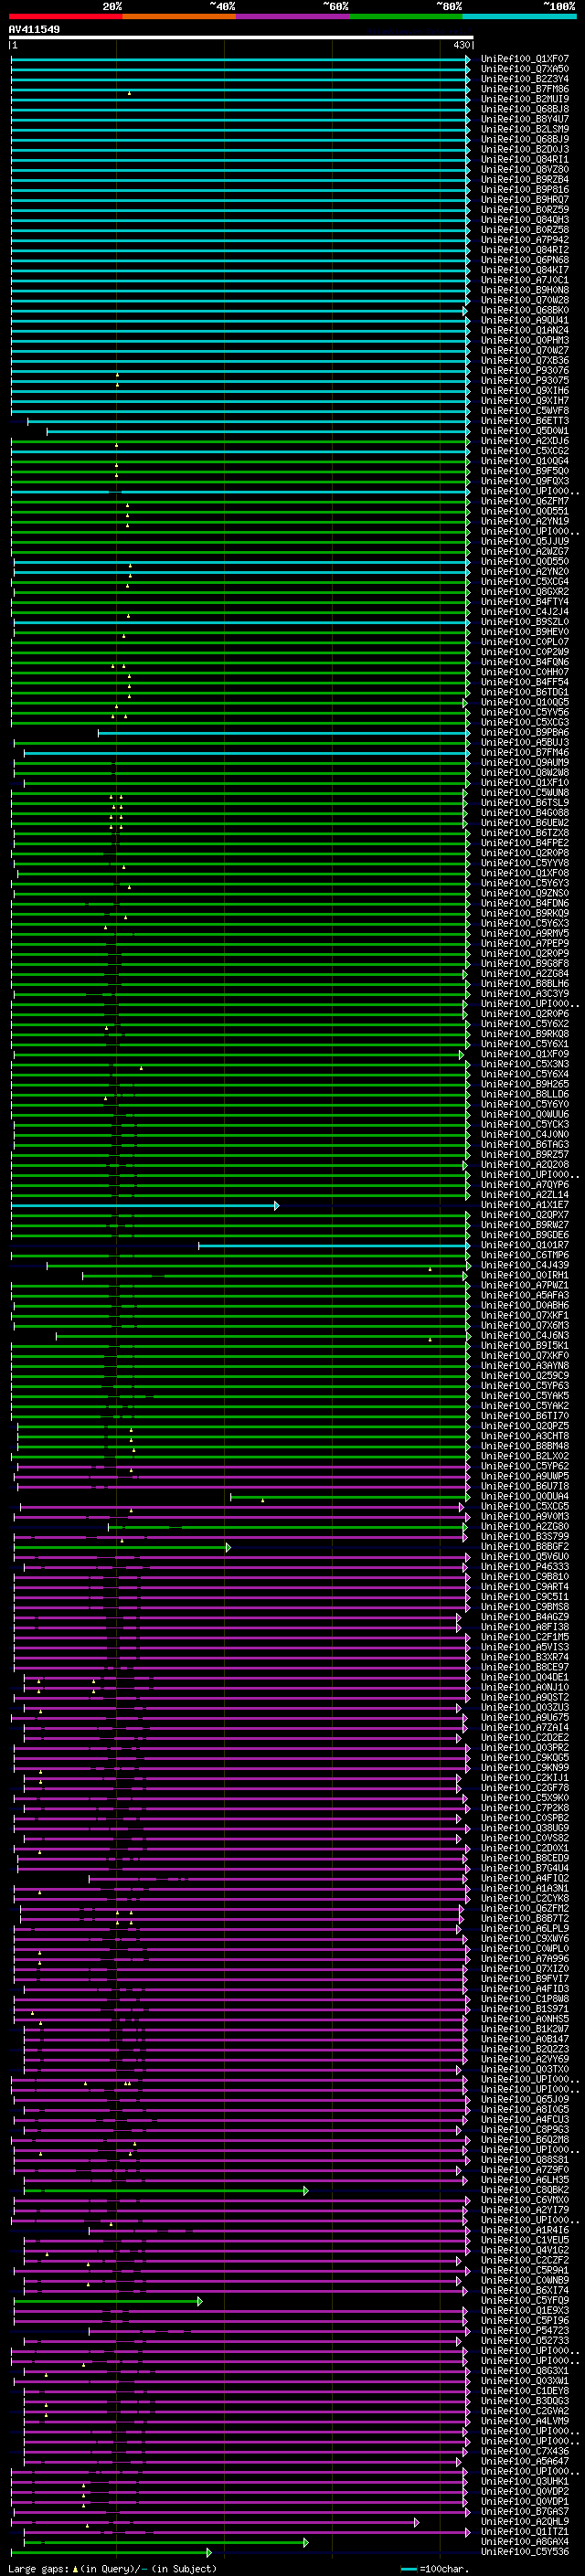Select the UniRef100_Q7XB36 label

coord(524,360)
